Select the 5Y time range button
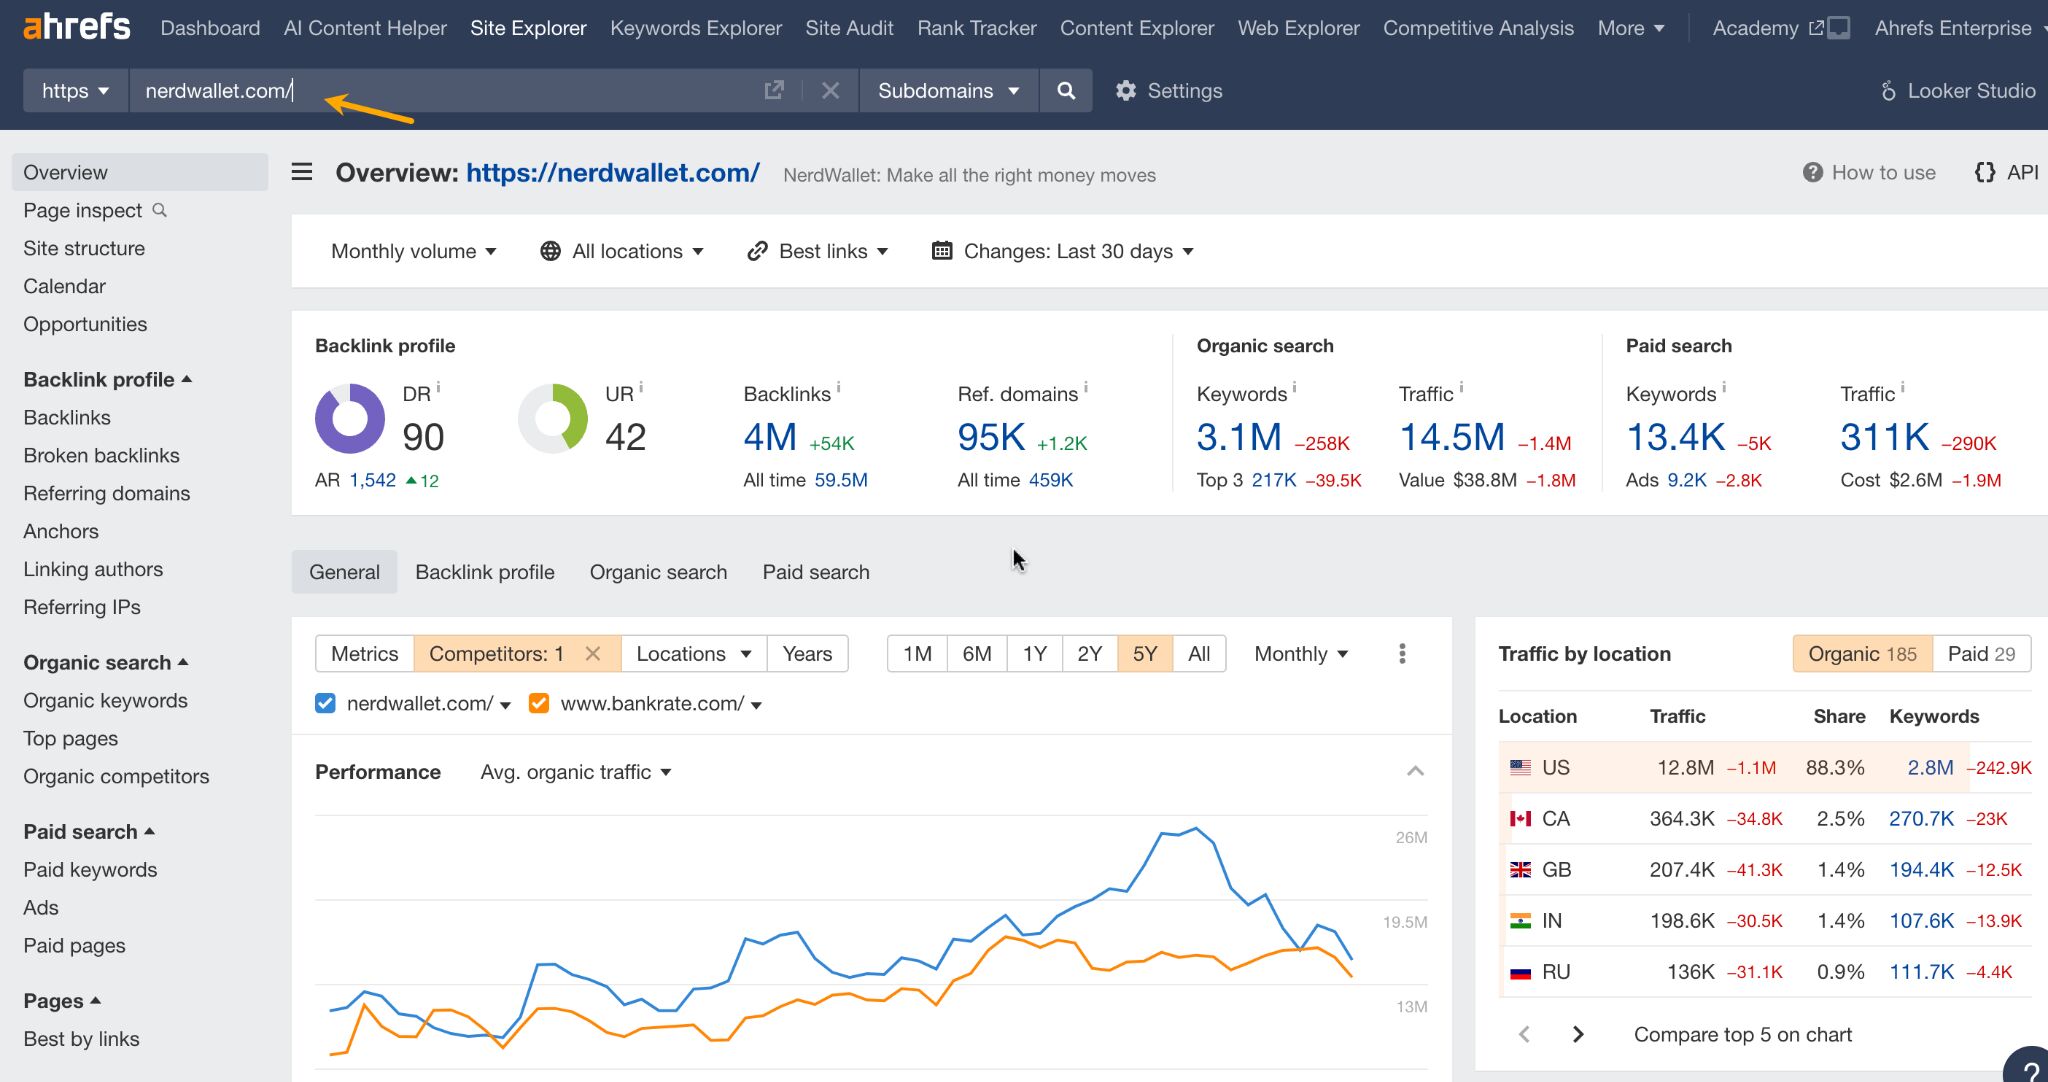The width and height of the screenshot is (2048, 1082). pos(1143,654)
